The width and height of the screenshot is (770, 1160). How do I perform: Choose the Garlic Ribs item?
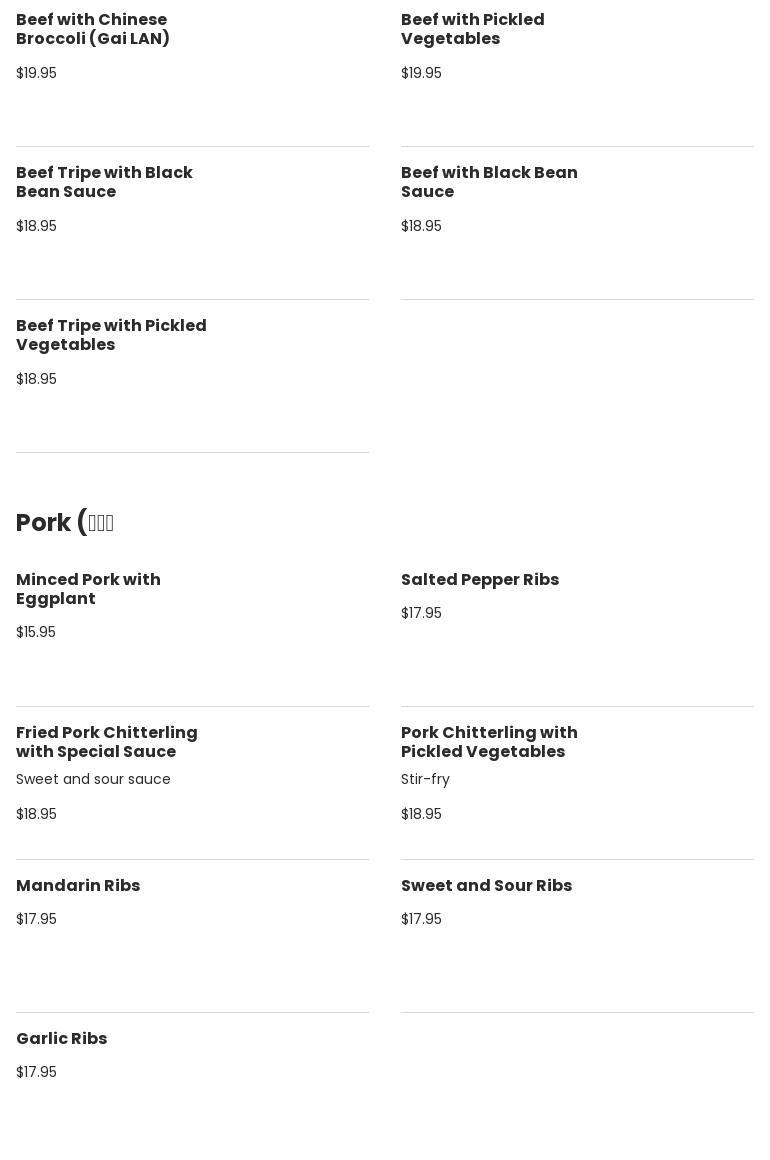[62, 1039]
